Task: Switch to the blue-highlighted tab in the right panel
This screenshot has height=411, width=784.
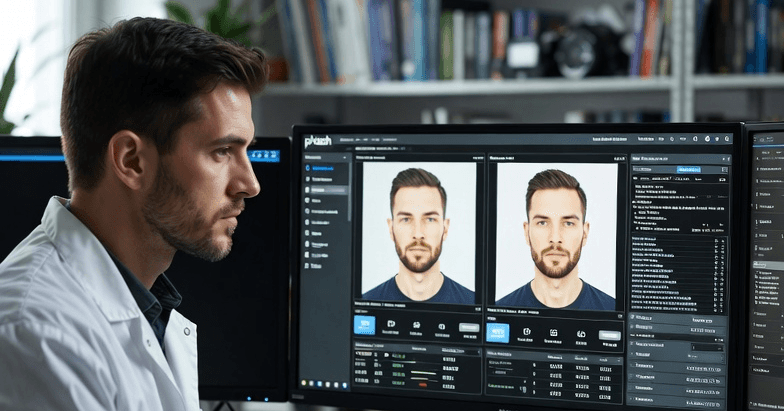Action: pos(688,170)
